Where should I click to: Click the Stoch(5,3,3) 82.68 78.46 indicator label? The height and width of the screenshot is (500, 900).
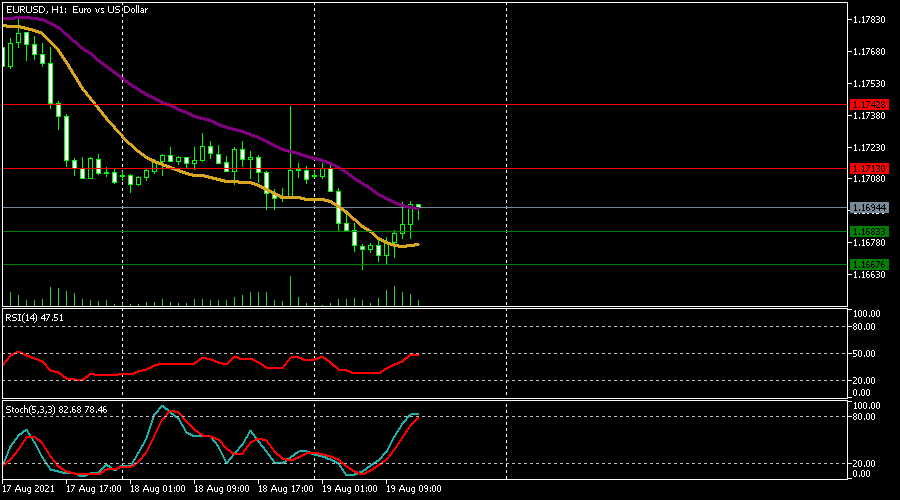[56, 410]
